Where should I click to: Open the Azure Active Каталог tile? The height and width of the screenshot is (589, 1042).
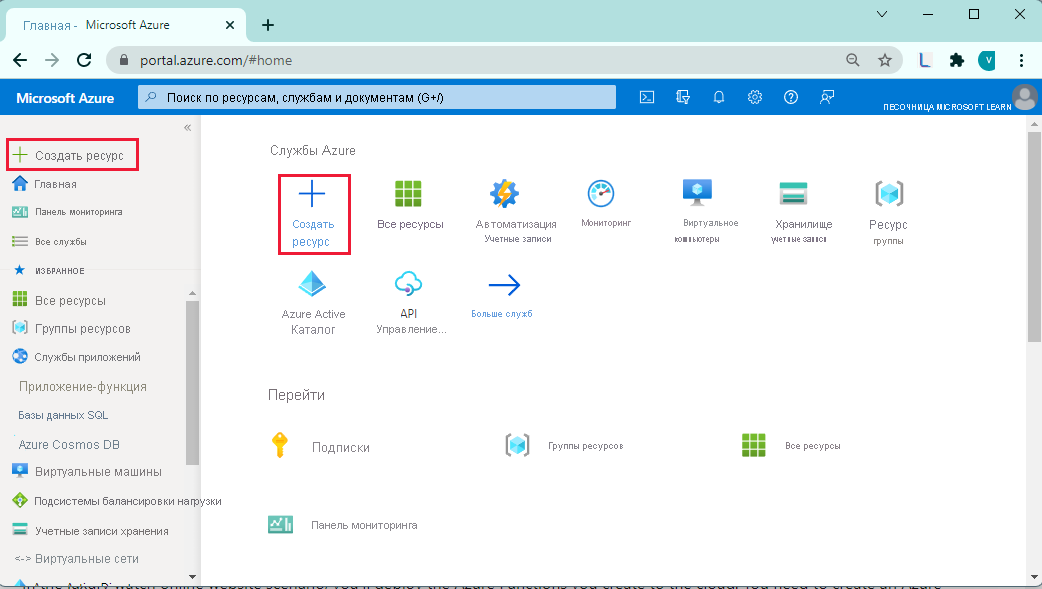312,303
